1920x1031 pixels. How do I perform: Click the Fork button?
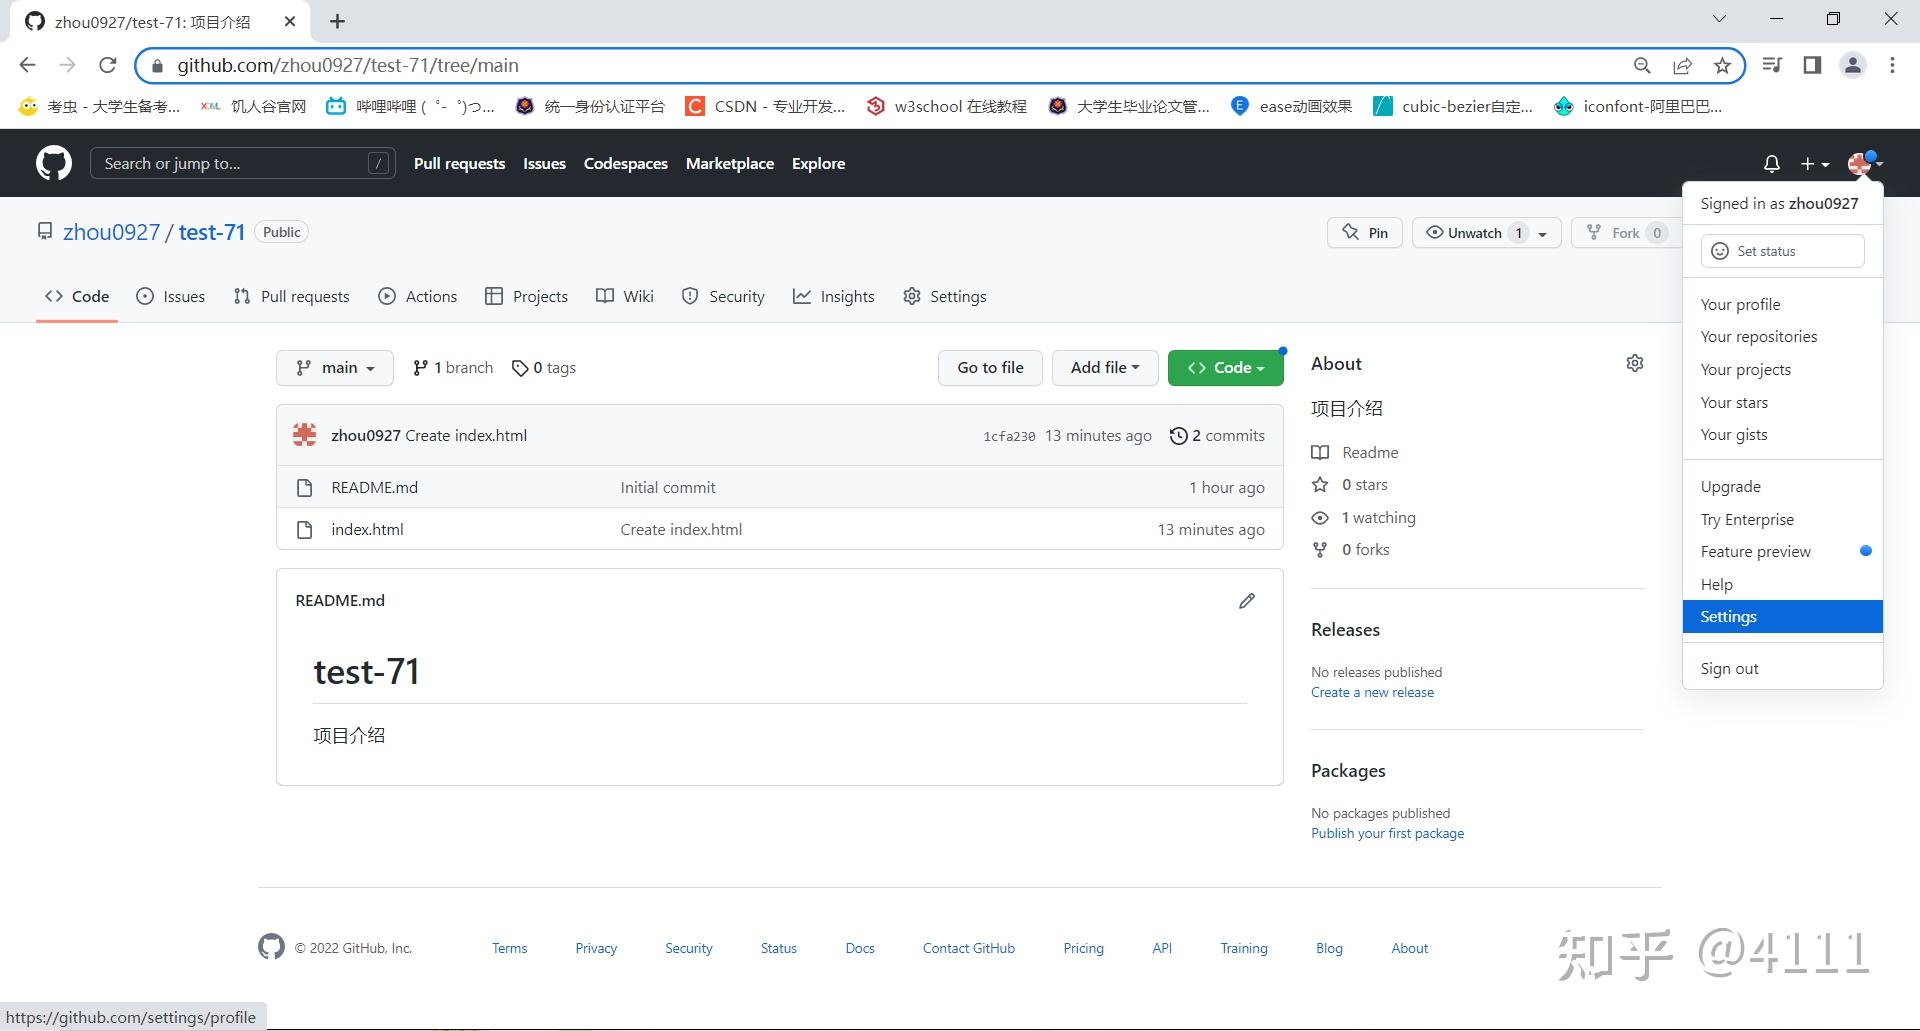point(1625,233)
